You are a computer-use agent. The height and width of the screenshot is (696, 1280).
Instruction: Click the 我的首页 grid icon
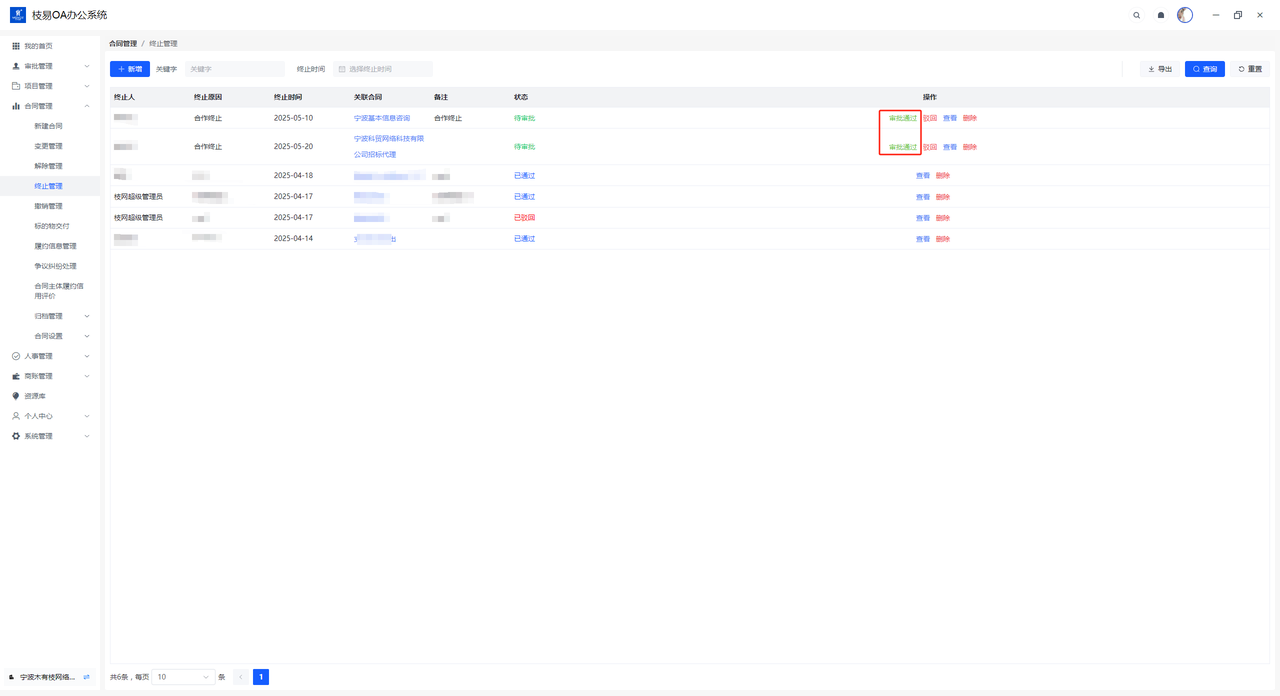coord(16,46)
